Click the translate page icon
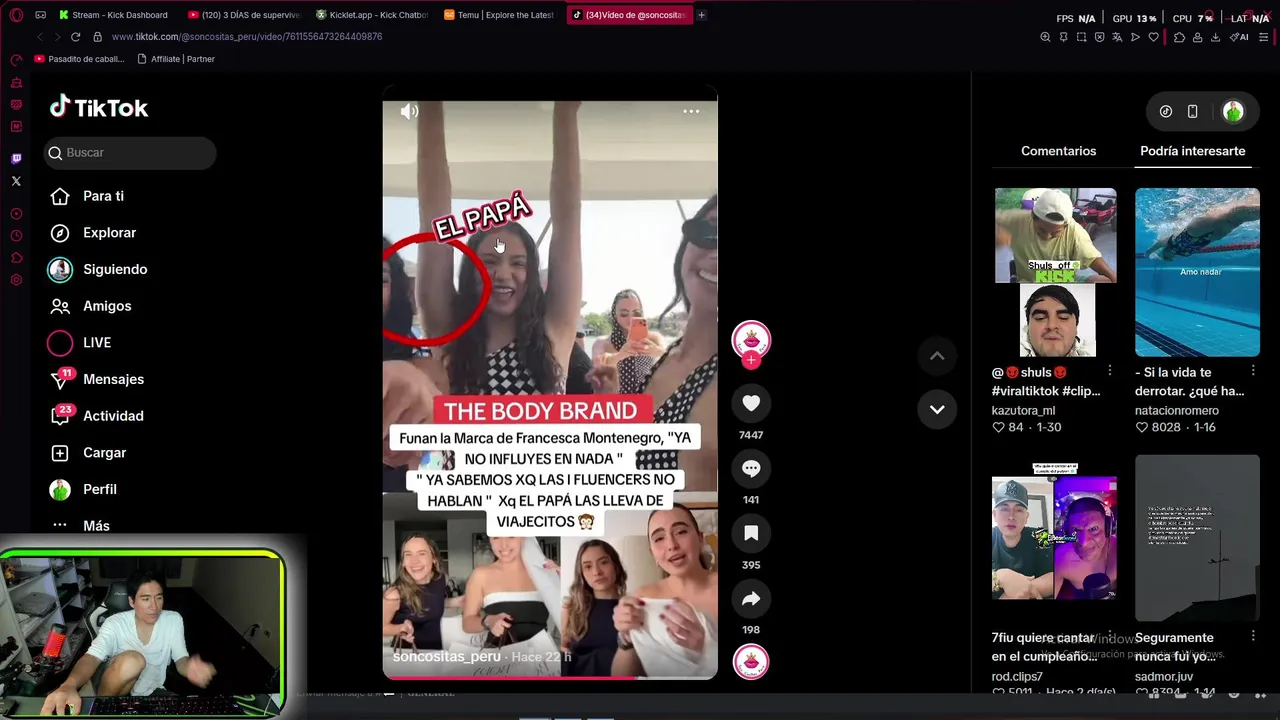 [1117, 37]
